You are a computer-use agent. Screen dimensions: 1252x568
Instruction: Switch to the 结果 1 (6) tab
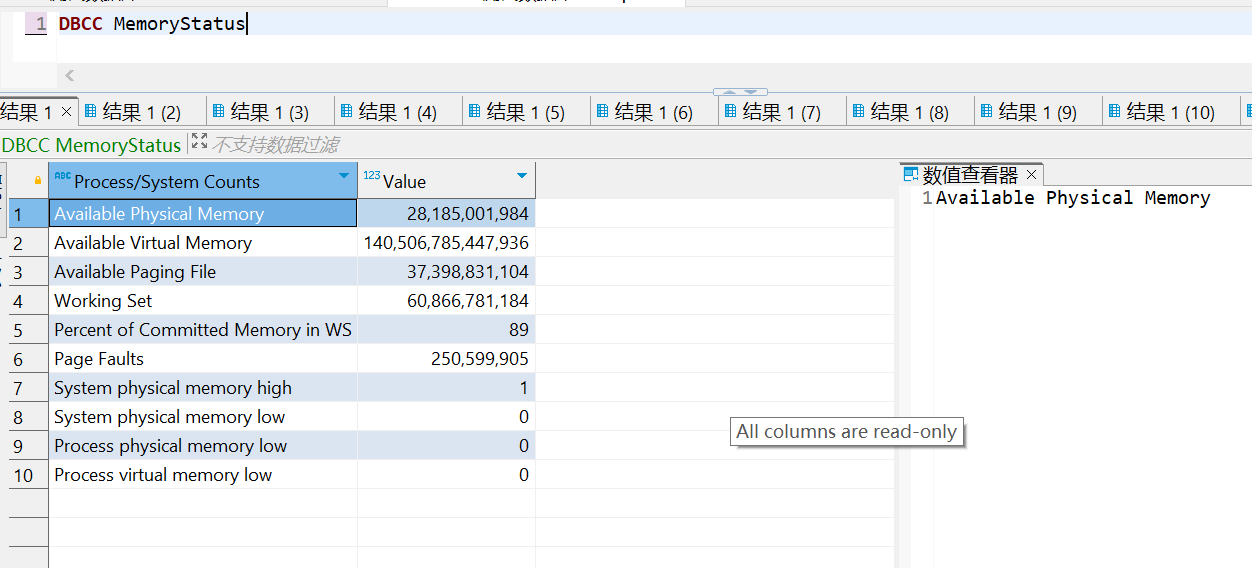[653, 112]
